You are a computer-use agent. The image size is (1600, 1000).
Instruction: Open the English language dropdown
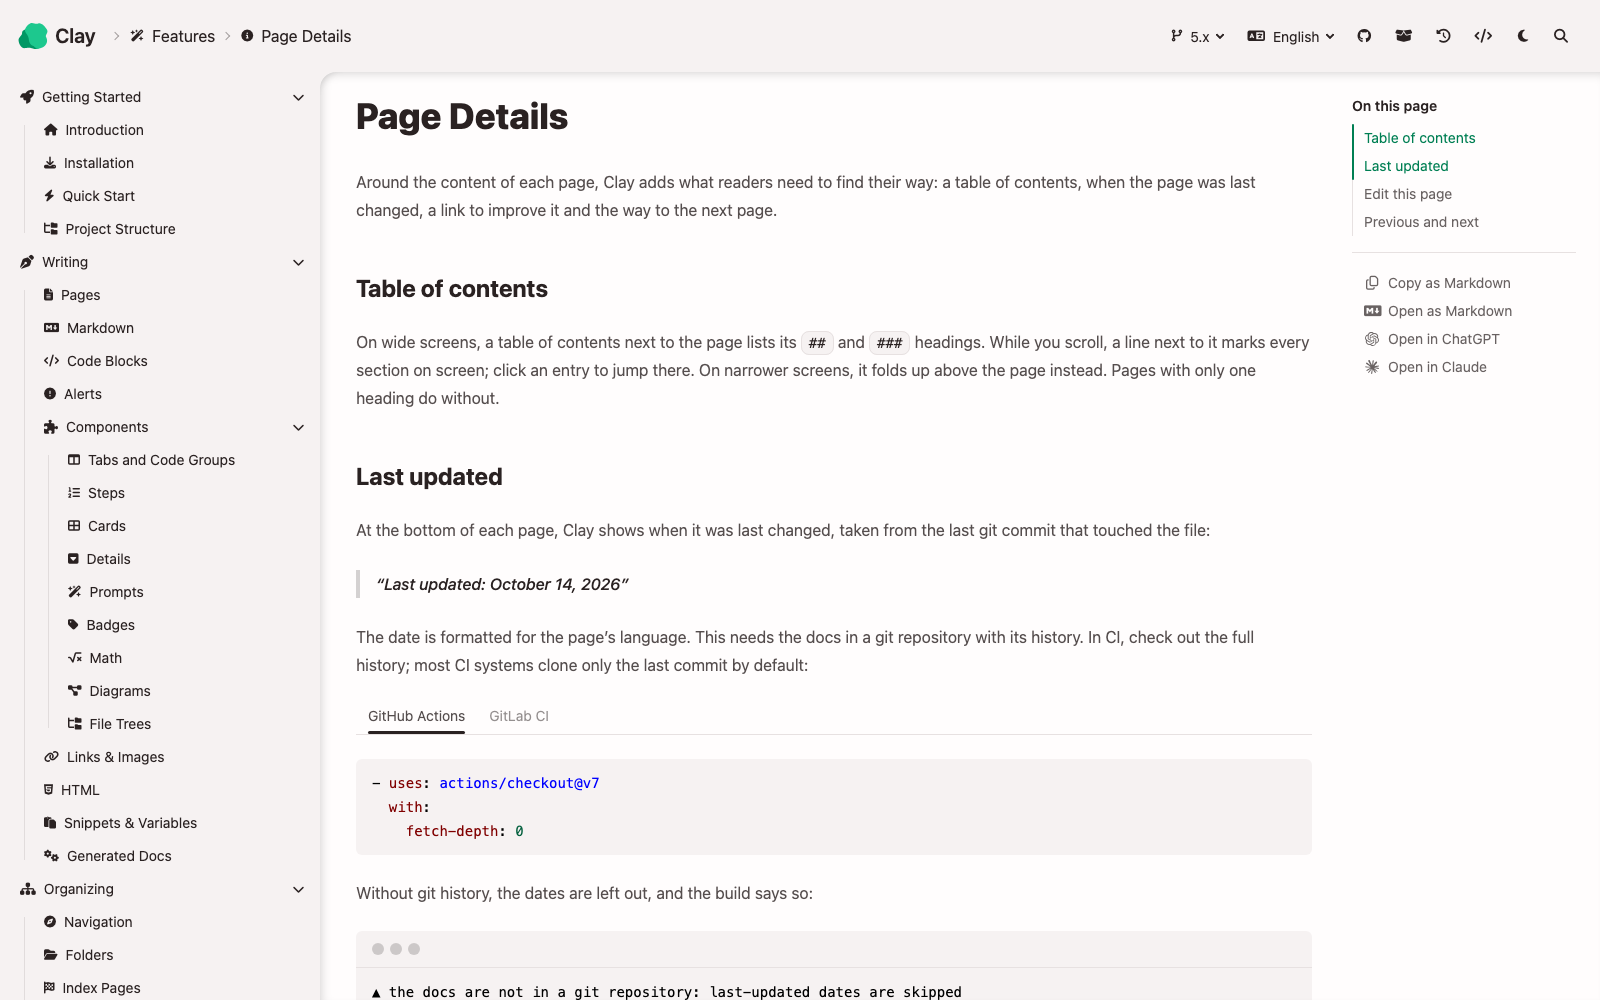tap(1291, 36)
